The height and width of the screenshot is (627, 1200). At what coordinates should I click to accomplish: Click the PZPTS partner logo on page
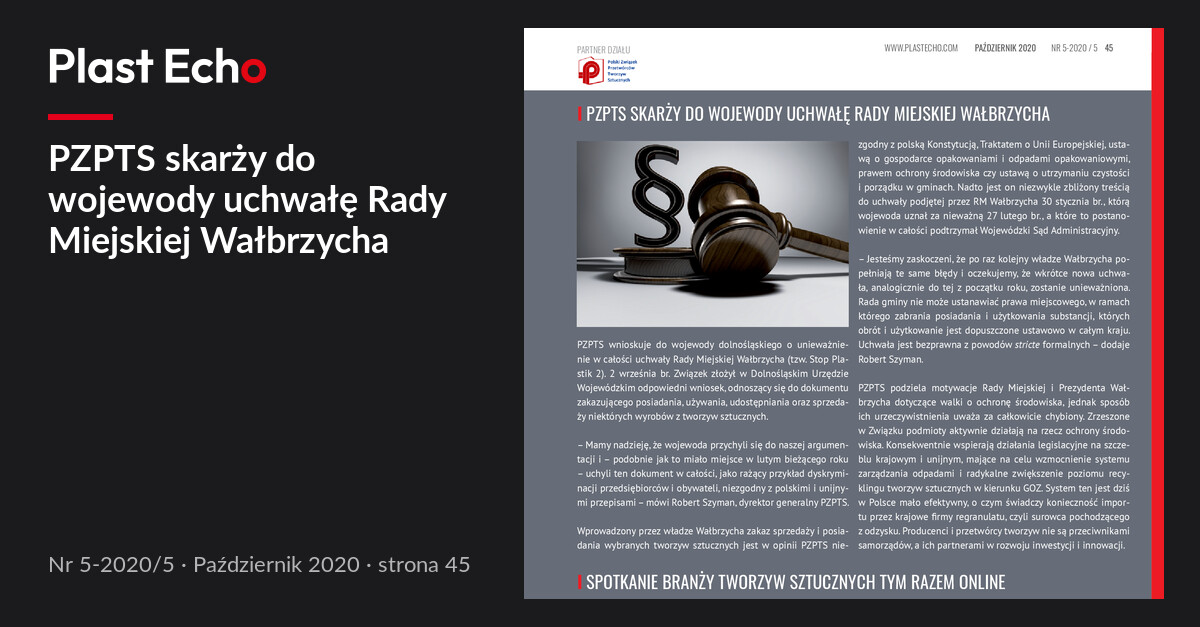point(607,71)
